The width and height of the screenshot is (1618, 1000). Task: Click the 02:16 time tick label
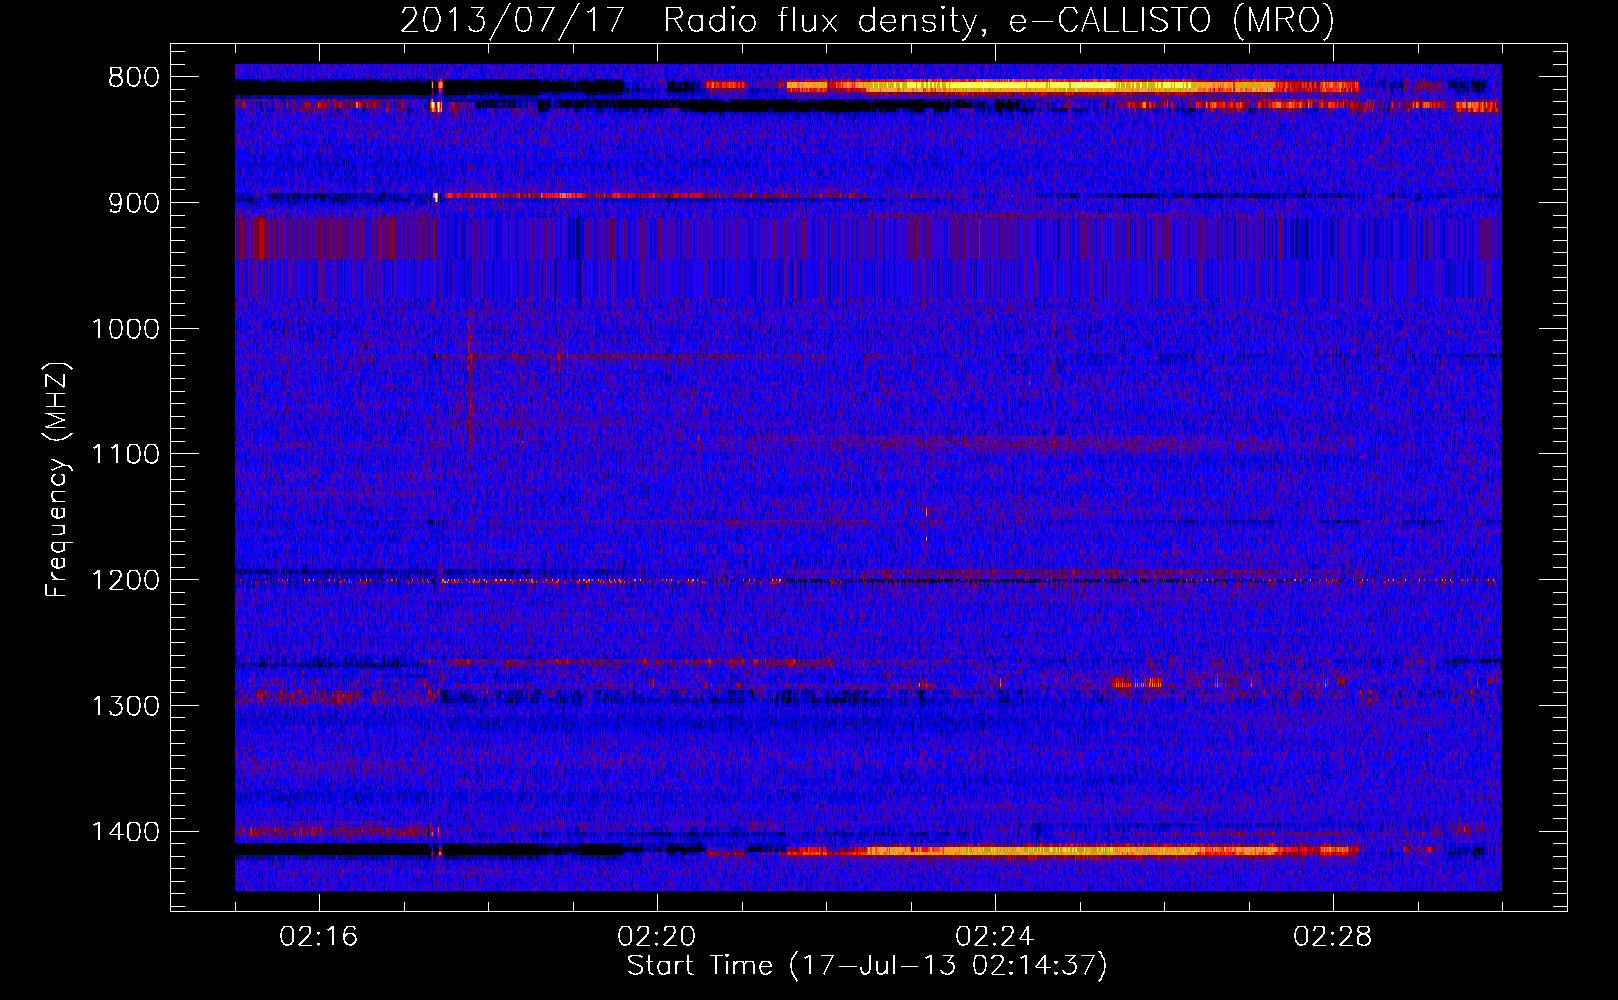[319, 937]
